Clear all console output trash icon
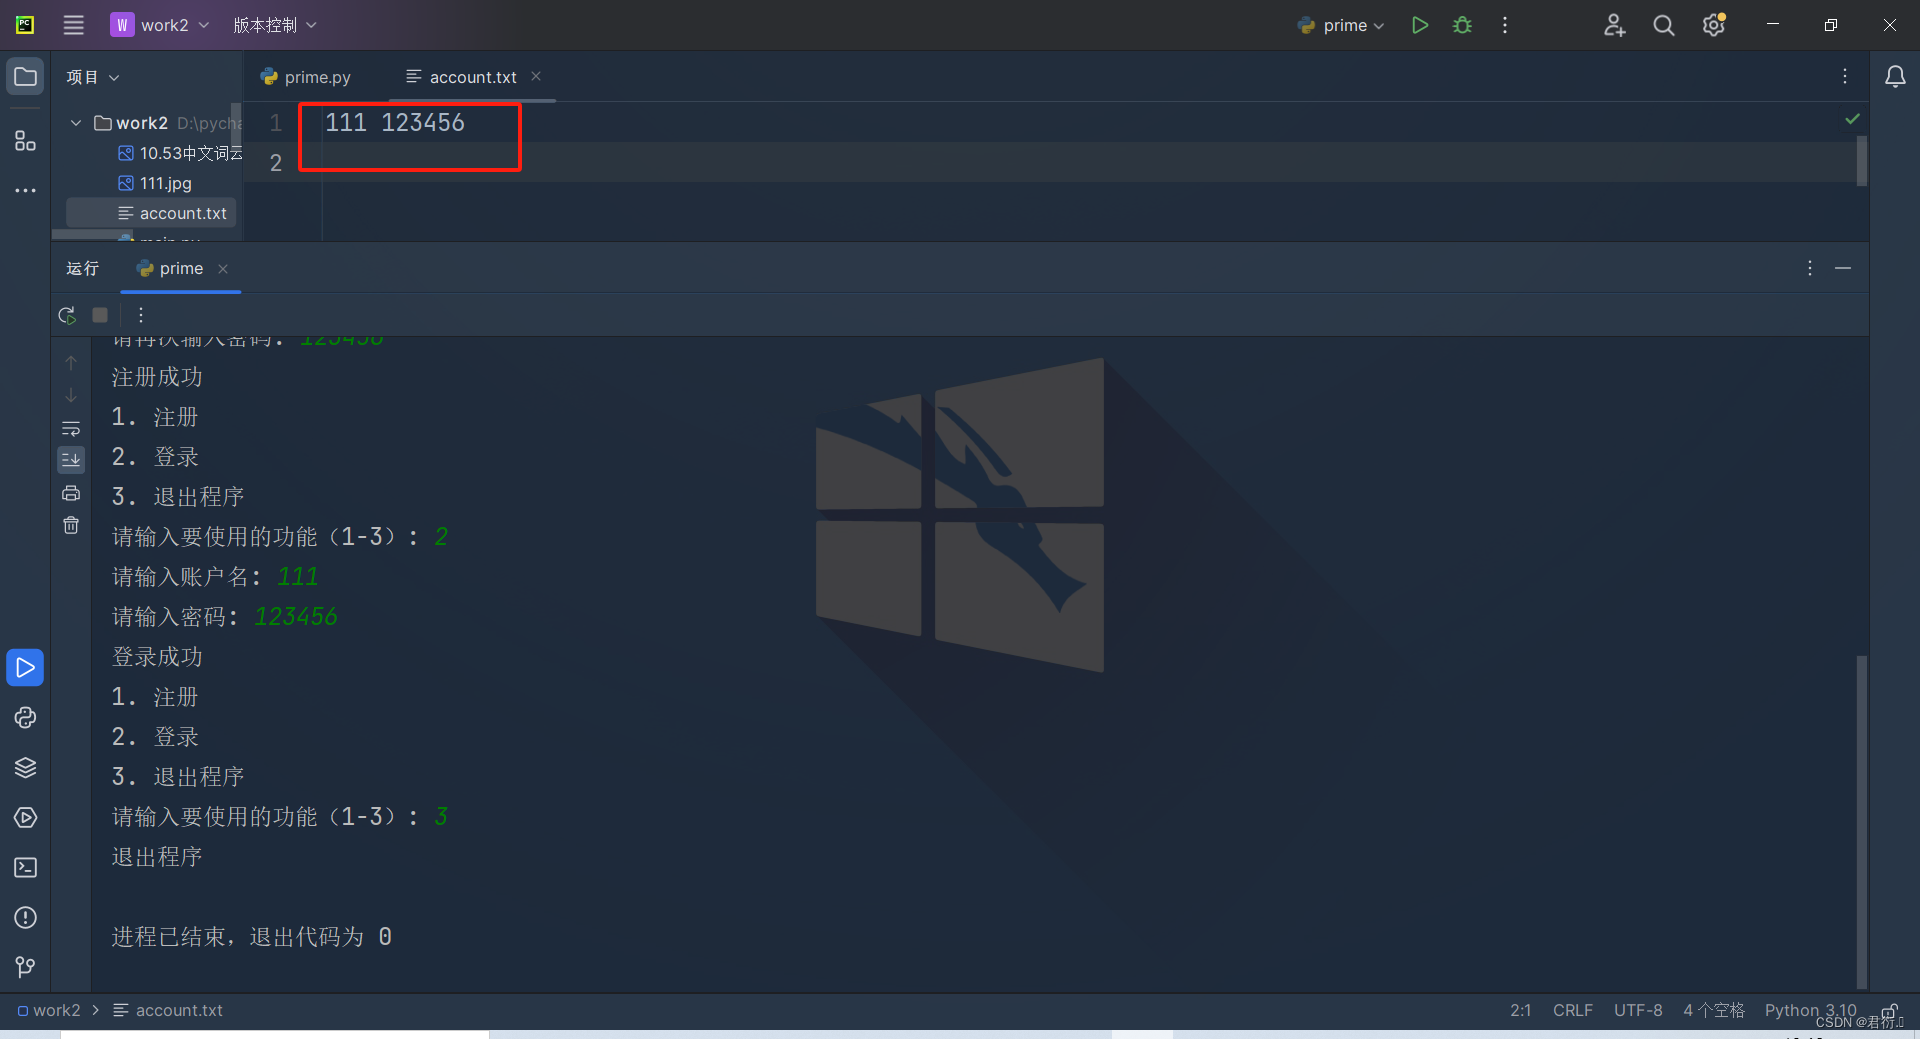1920x1039 pixels. pos(71,525)
